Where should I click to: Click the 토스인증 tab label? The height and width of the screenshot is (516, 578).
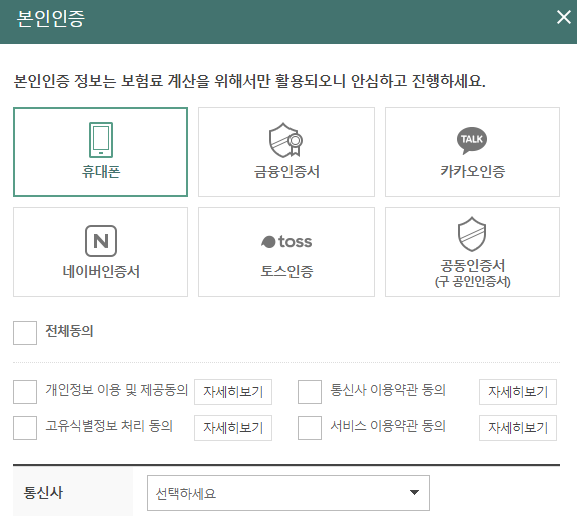point(286,272)
